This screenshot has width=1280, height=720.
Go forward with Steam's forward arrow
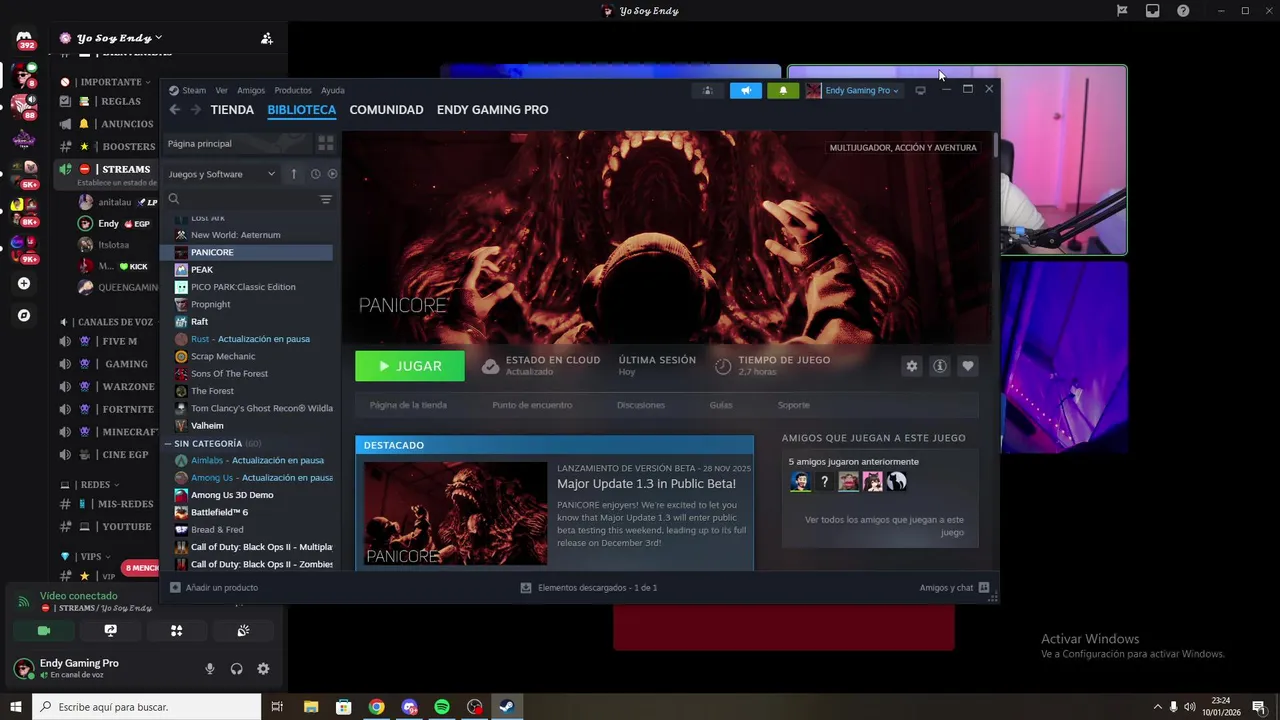click(x=196, y=110)
